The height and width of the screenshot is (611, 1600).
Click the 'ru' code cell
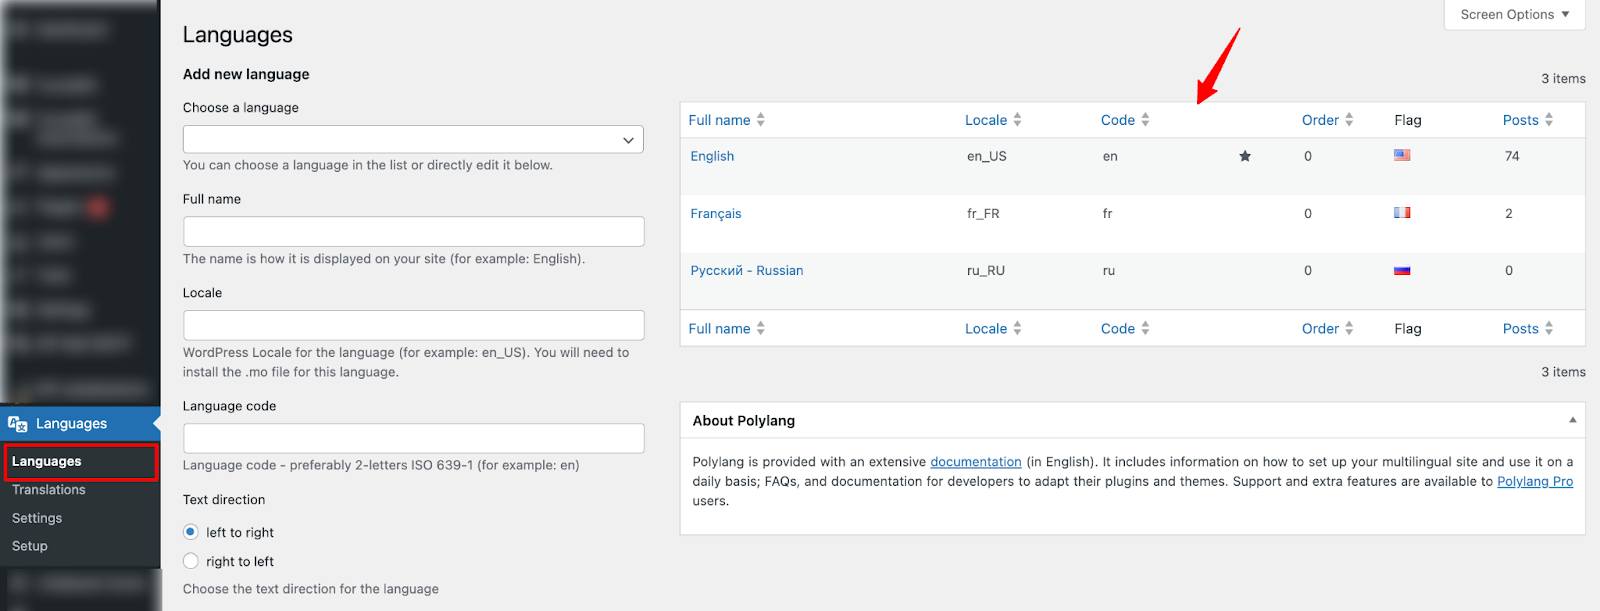1109,271
